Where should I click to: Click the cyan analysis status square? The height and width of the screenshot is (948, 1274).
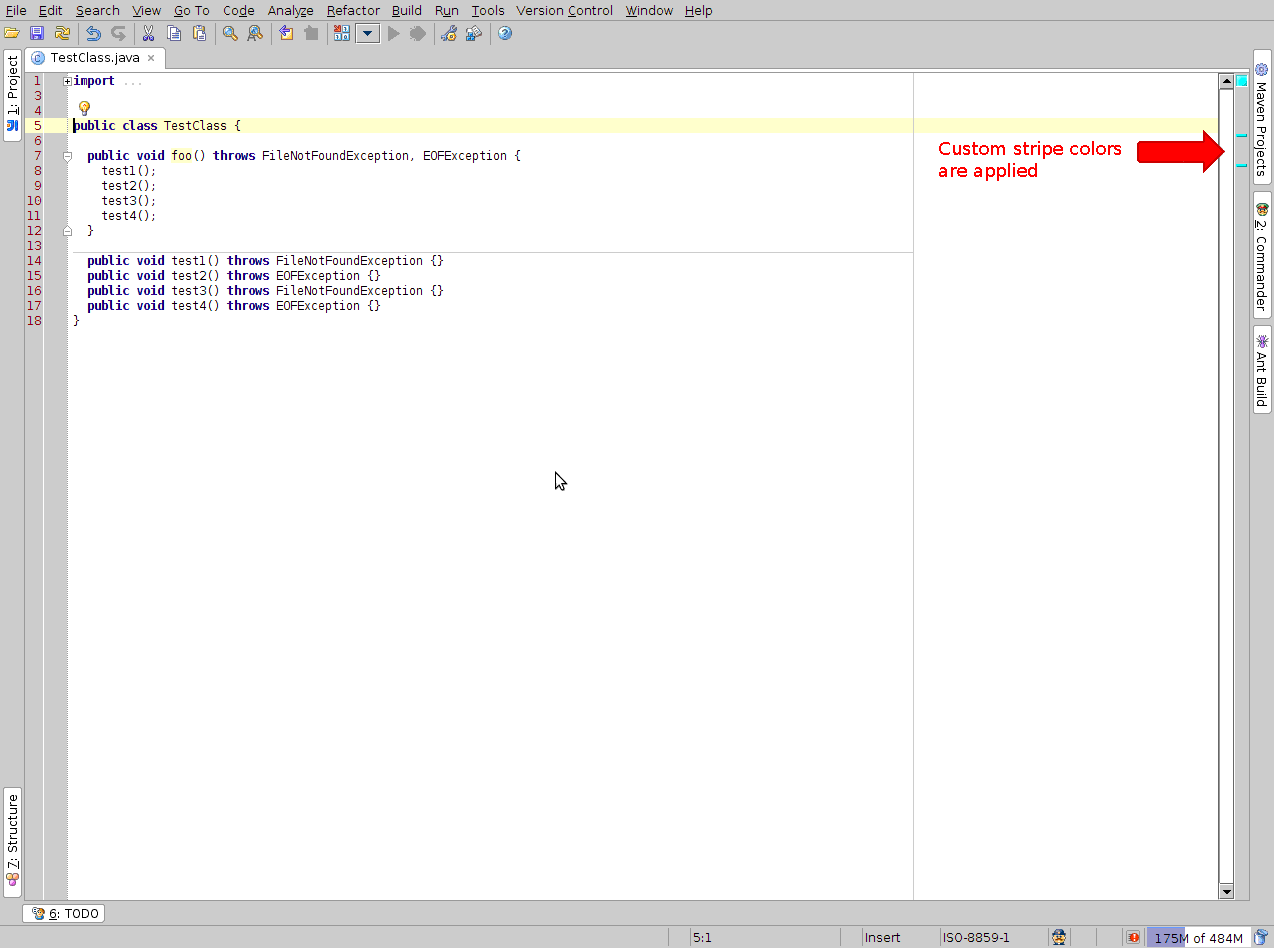[x=1241, y=80]
